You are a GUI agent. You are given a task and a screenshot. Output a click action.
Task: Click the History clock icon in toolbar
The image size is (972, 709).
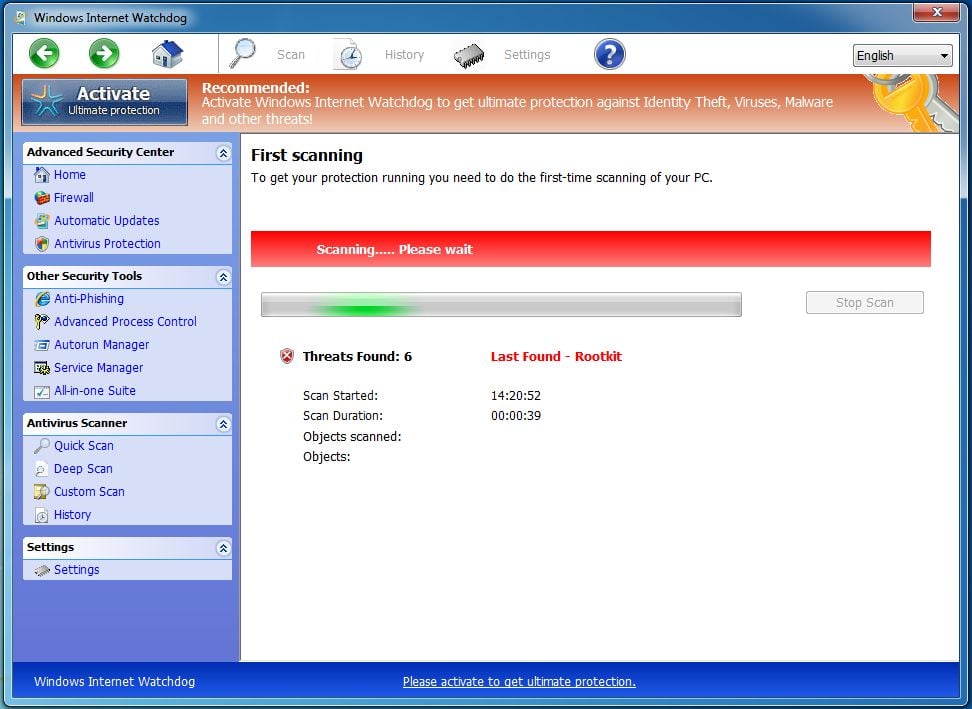(x=348, y=54)
